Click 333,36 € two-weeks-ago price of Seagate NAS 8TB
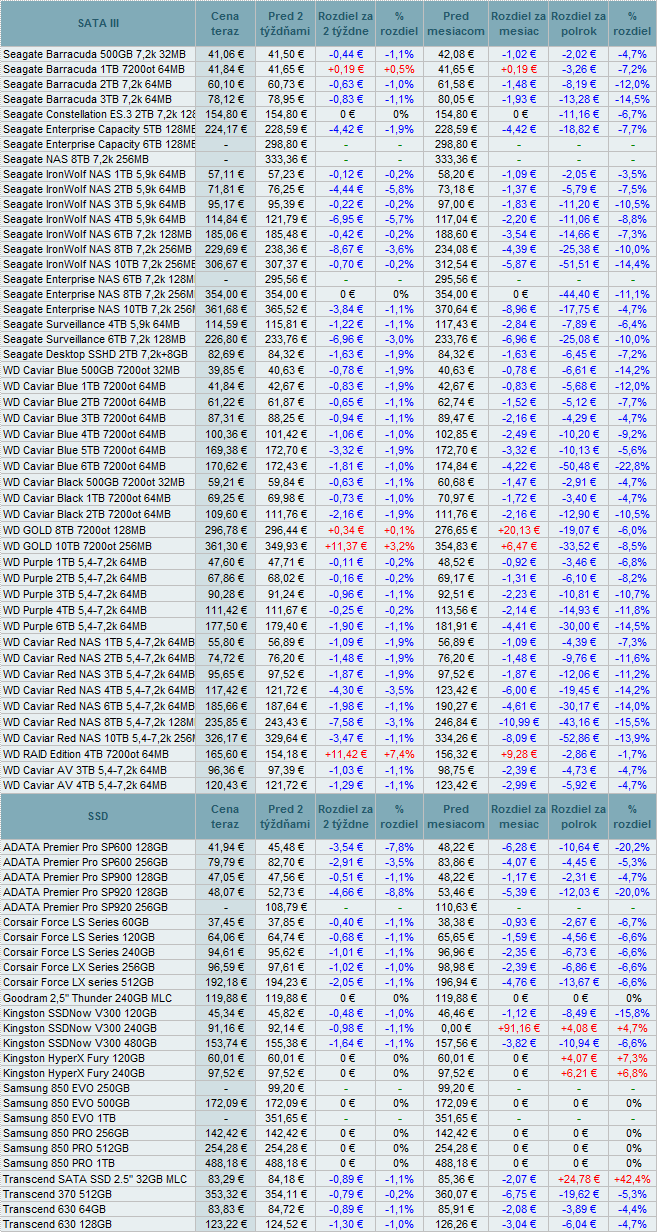The width and height of the screenshot is (657, 1232). pyautogui.click(x=286, y=159)
